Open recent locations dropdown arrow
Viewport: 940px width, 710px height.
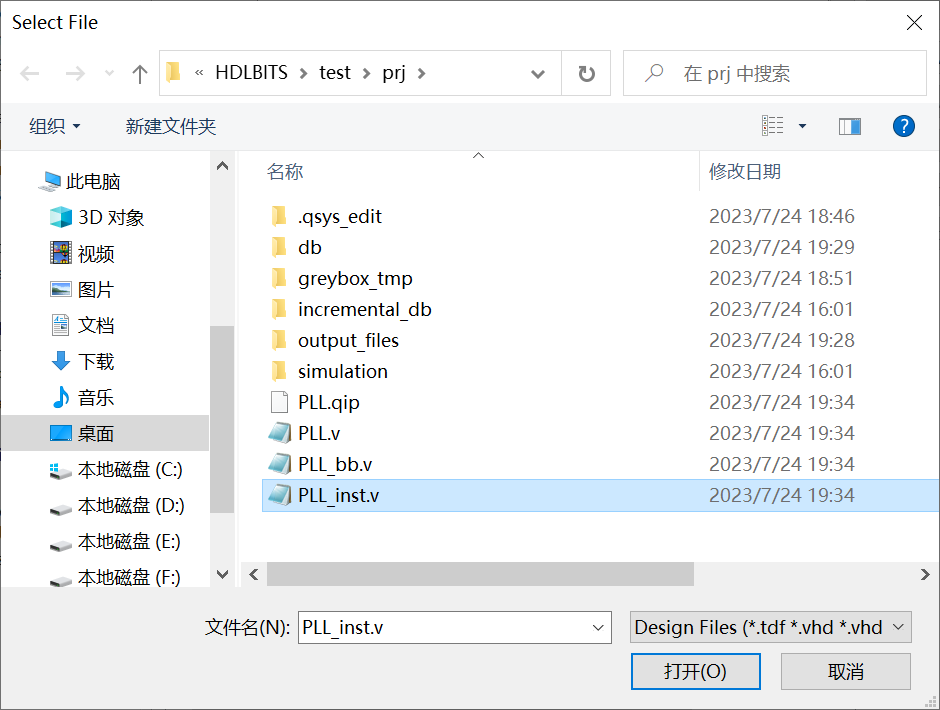109,74
